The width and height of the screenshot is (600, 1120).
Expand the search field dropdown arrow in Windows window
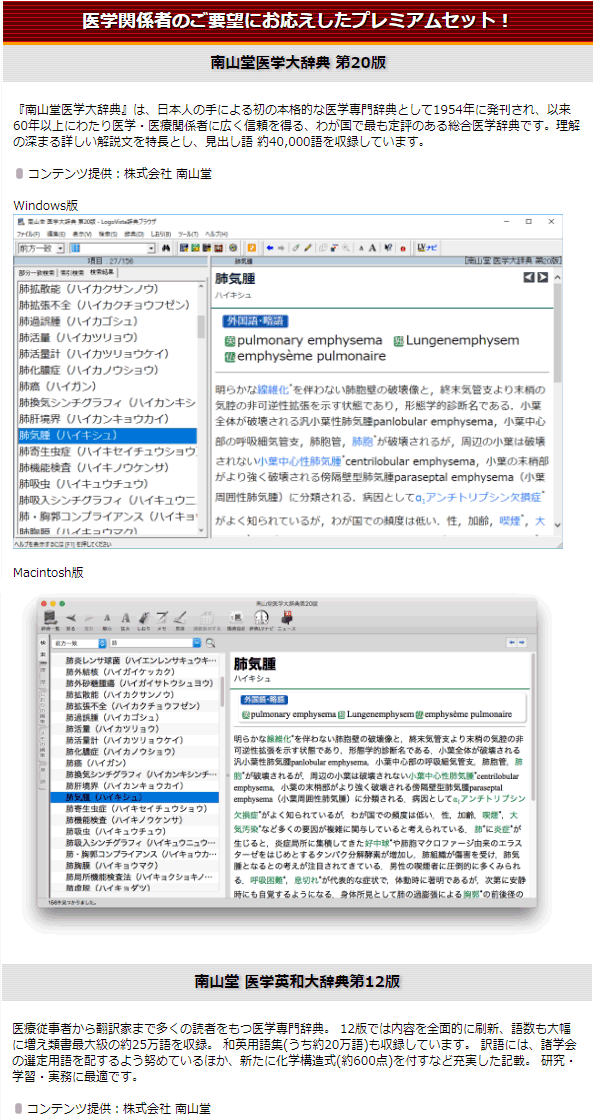click(151, 248)
